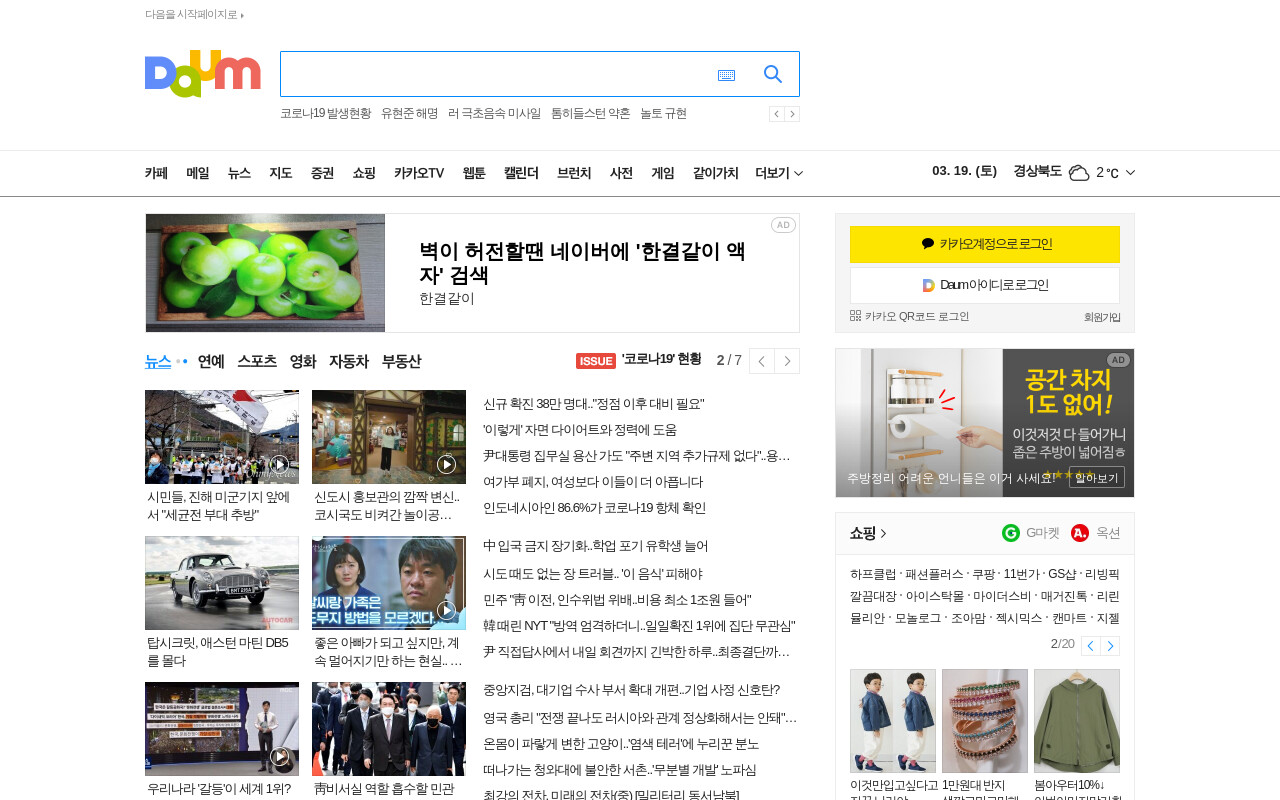Open 카카오TV in the navigation bar

419,173
